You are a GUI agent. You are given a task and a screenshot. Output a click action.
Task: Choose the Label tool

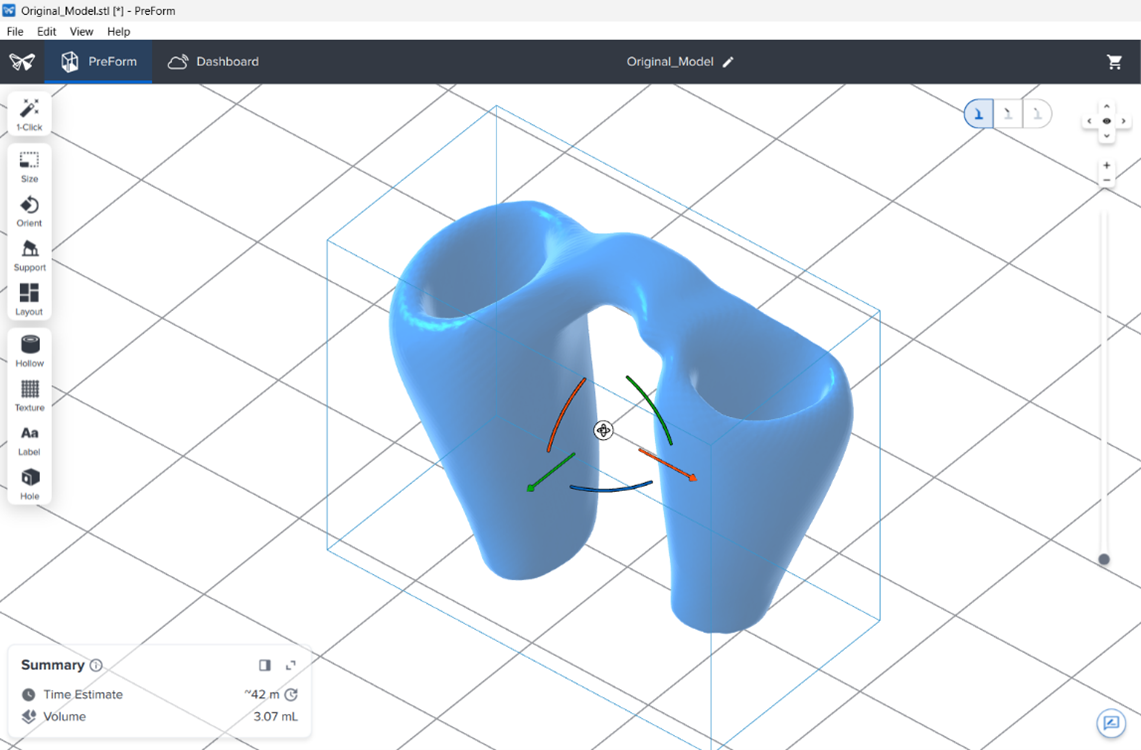pos(29,438)
